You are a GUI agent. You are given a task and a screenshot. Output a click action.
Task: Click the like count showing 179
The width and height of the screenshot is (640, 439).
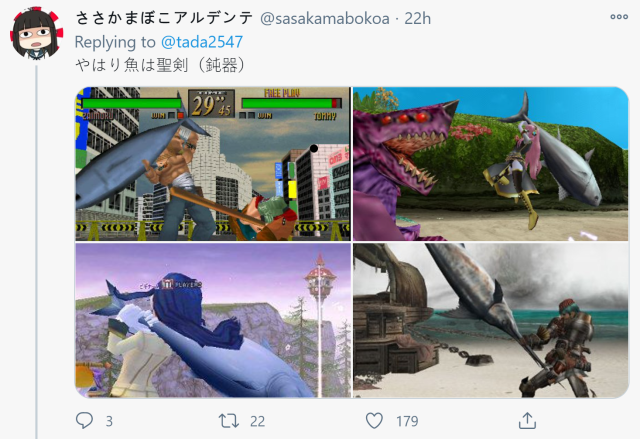pyautogui.click(x=407, y=421)
